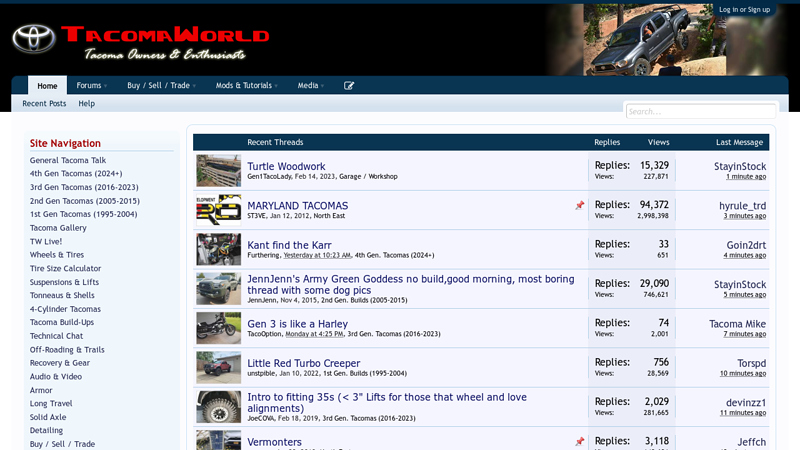Click thread starter Gen1TacoLady name
This screenshot has height=450, width=800.
coord(269,177)
